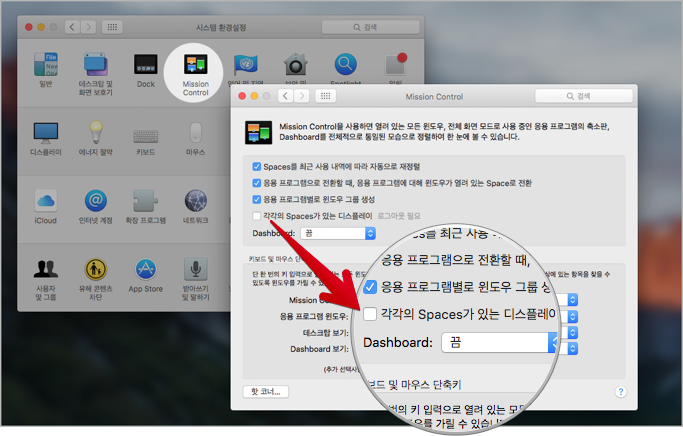Open 마우스 (Mouse) preferences

tap(196, 133)
